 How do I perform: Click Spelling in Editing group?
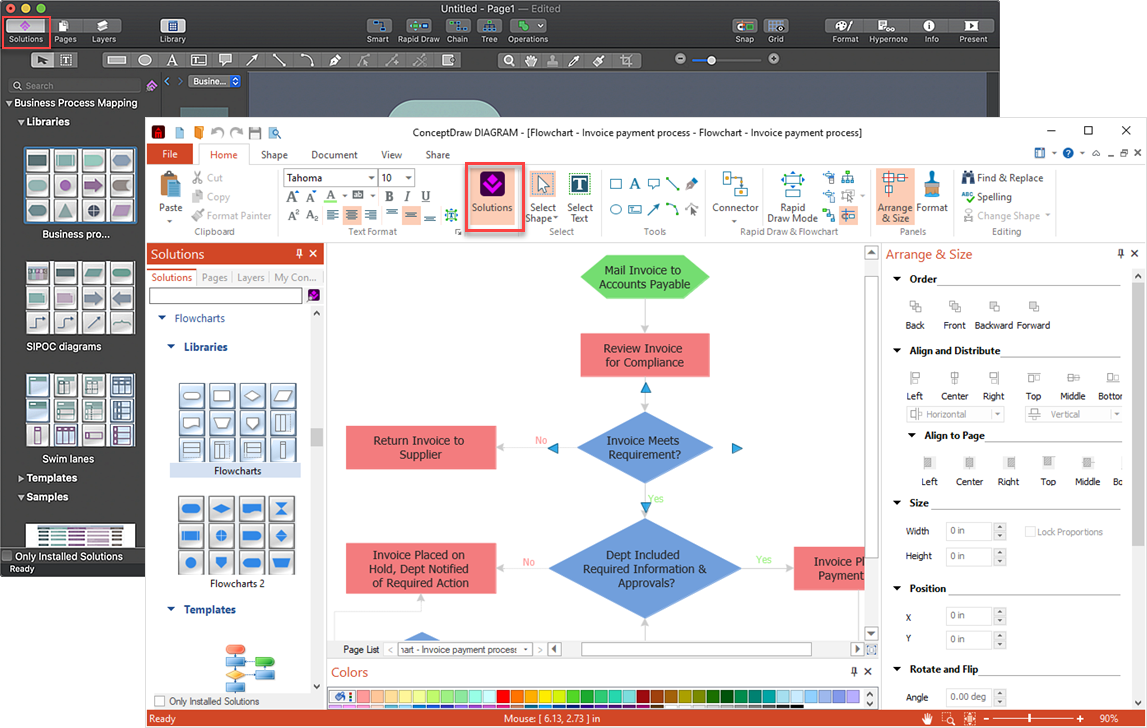986,197
